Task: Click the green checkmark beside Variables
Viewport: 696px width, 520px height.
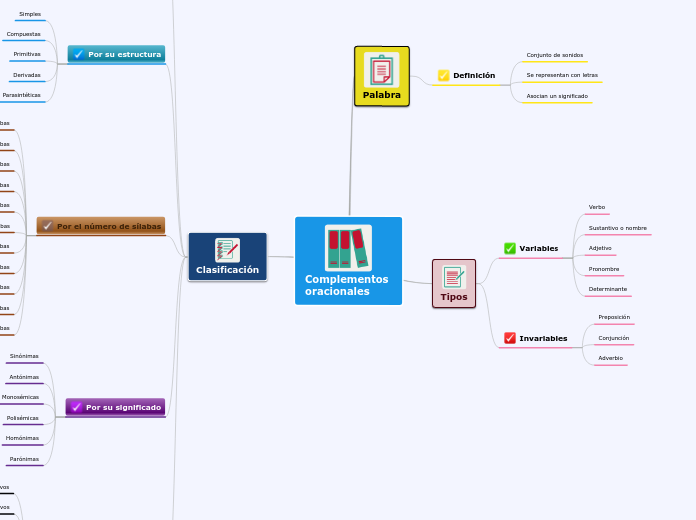Action: tap(510, 248)
